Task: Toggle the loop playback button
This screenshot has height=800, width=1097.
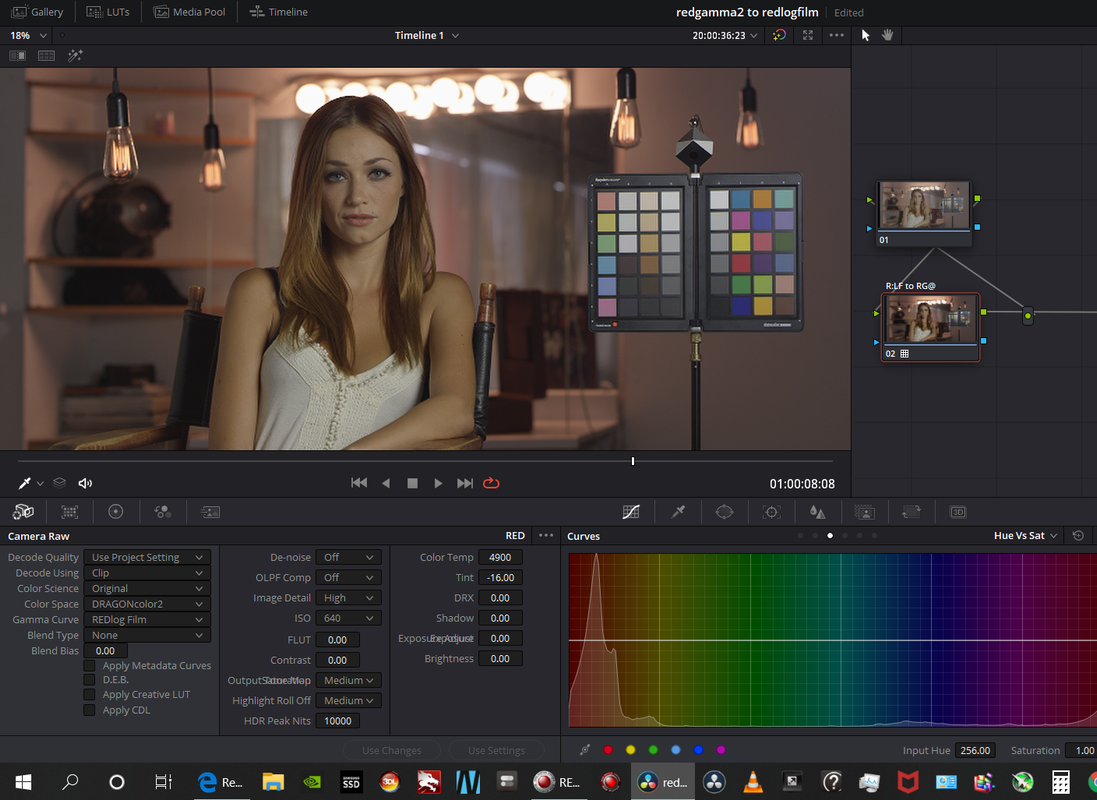Action: pyautogui.click(x=491, y=483)
